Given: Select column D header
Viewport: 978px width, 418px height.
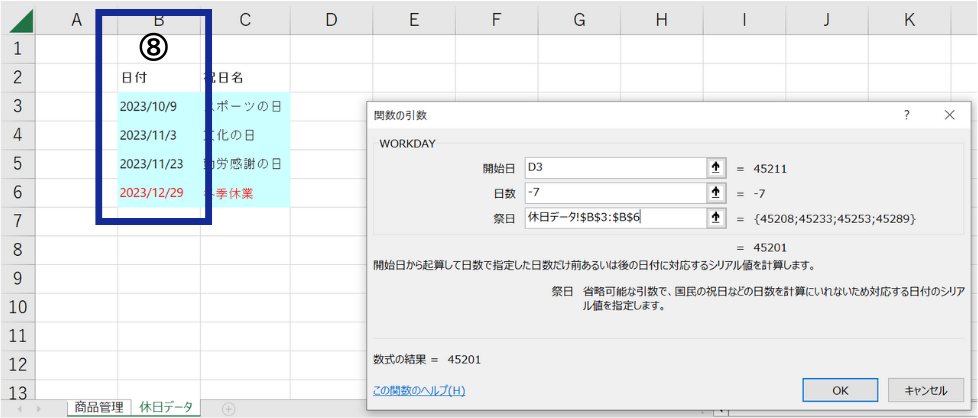Looking at the screenshot, I should pyautogui.click(x=331, y=19).
